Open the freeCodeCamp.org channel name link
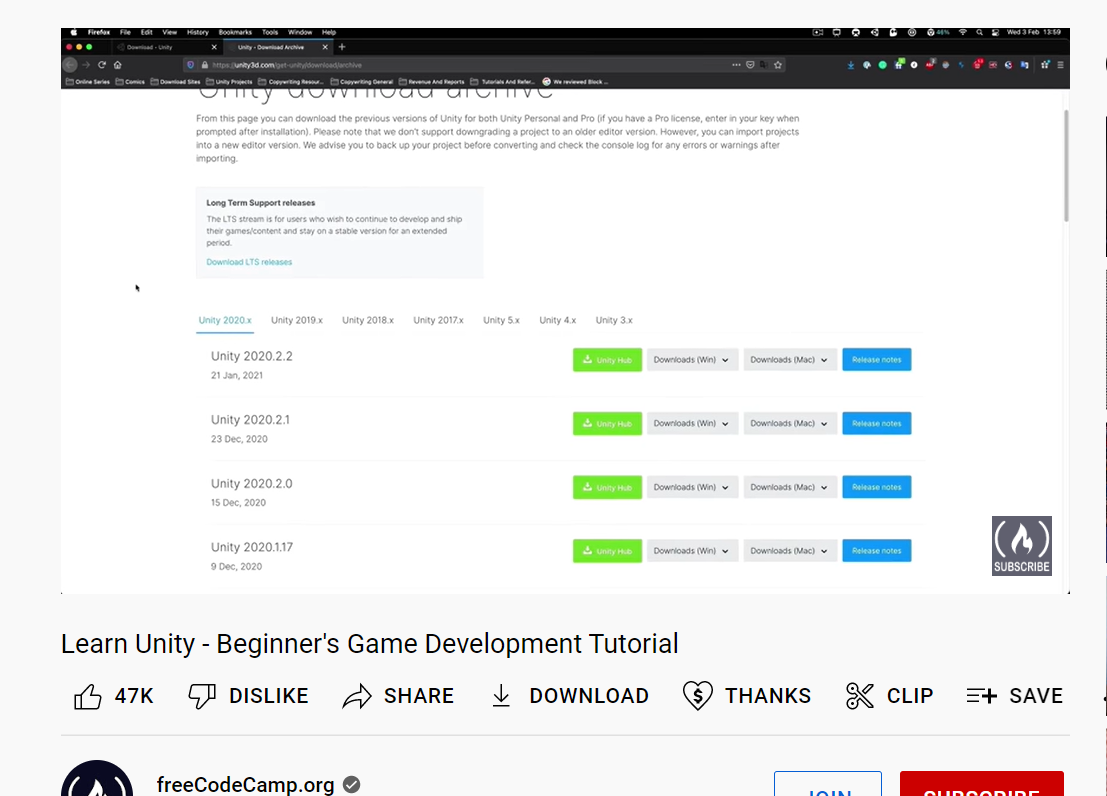Viewport: 1107px width, 796px height. (246, 784)
